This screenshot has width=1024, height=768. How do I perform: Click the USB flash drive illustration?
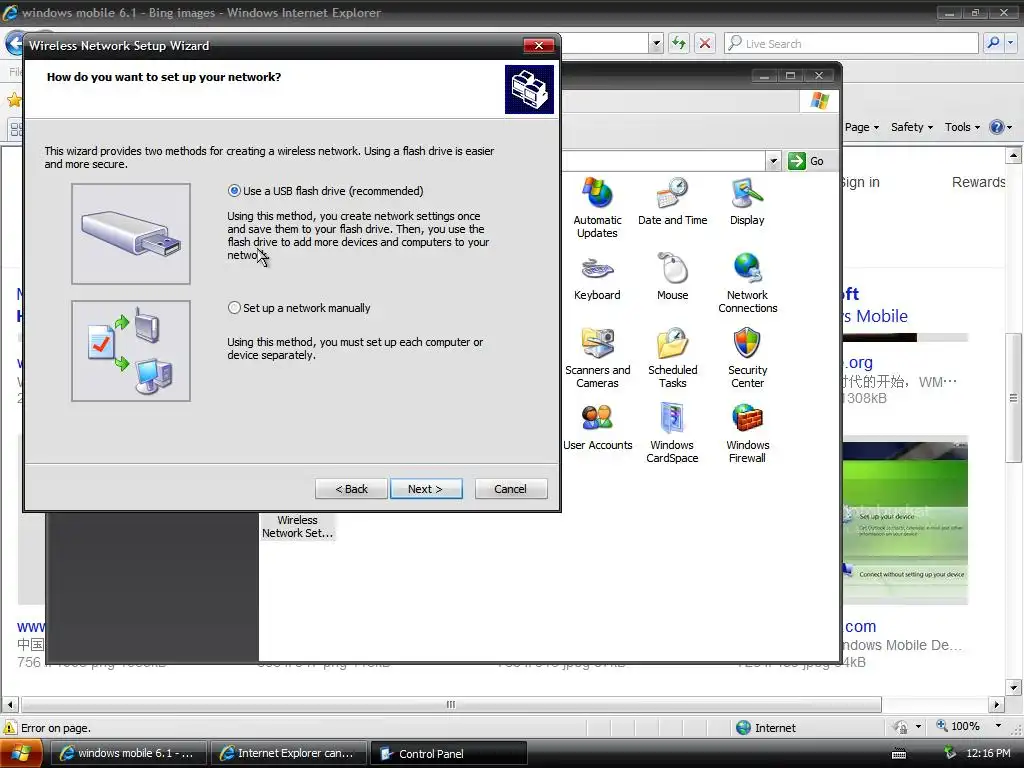[131, 234]
